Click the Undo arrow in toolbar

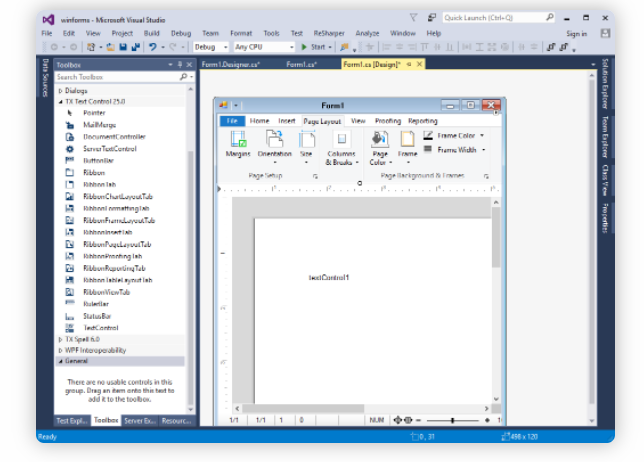pyautogui.click(x=152, y=47)
